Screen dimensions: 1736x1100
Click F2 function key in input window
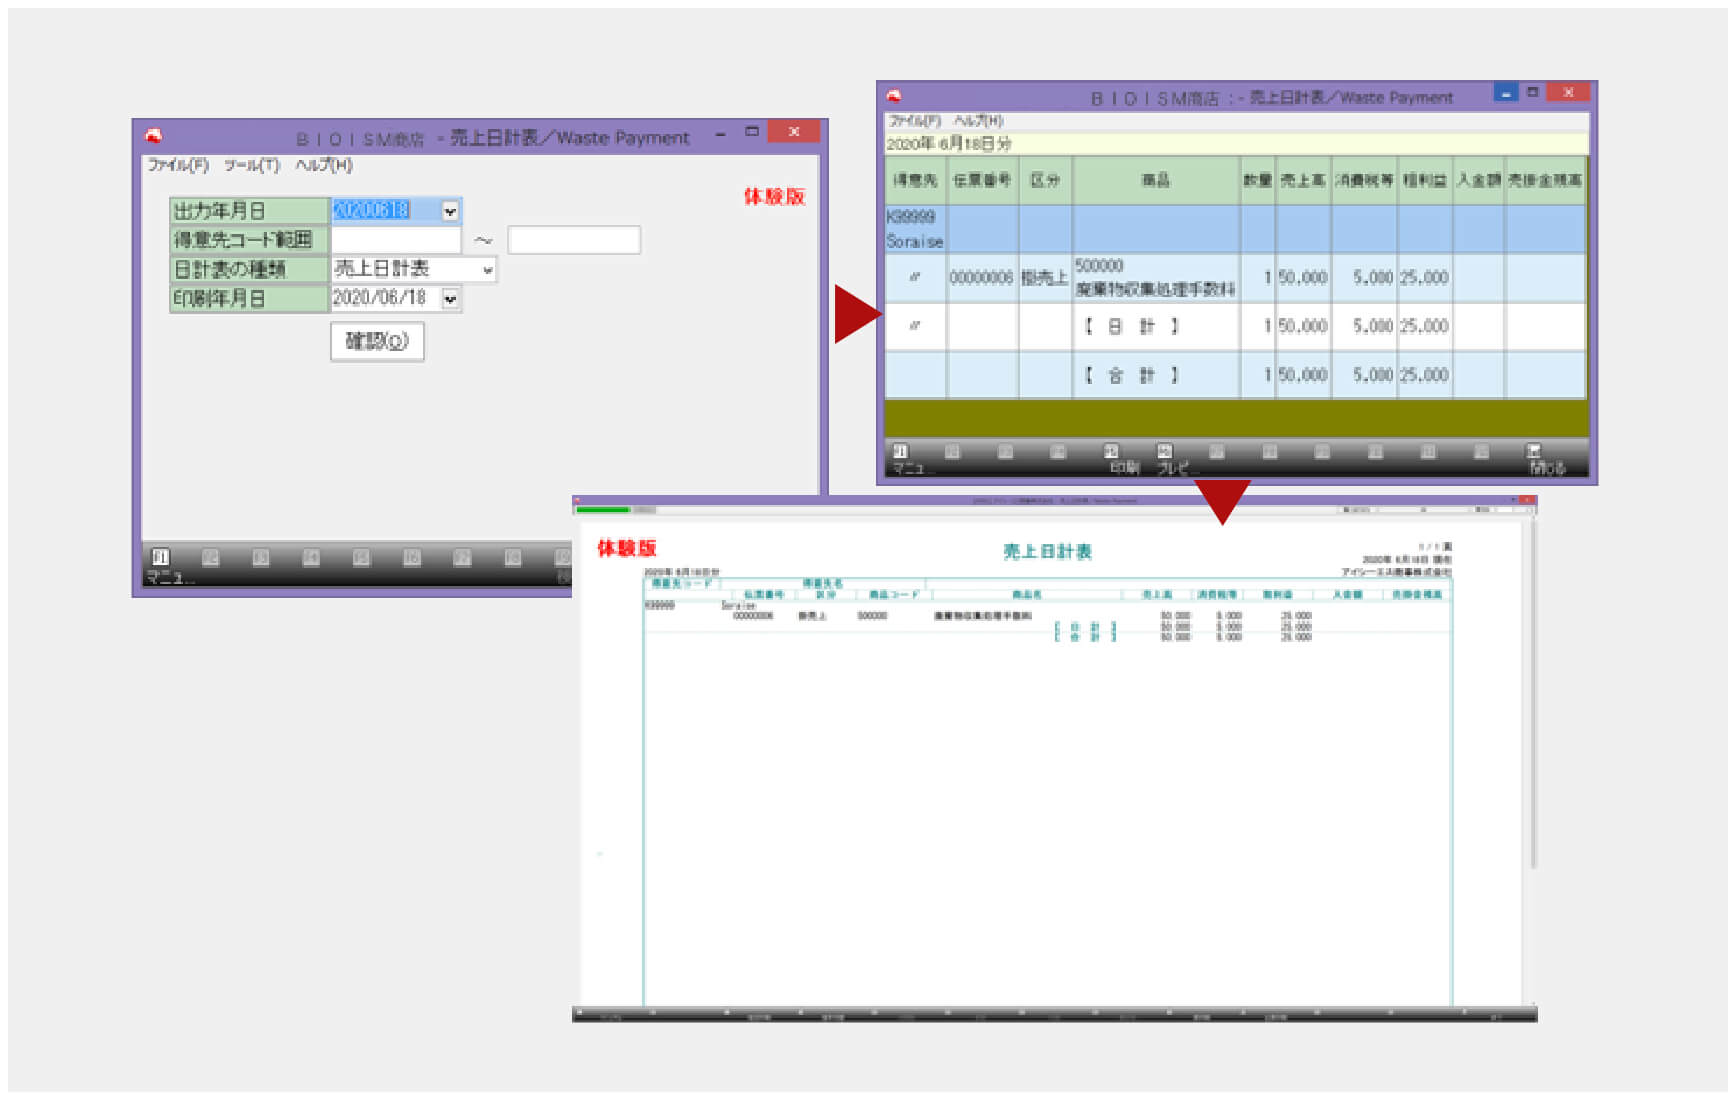[210, 558]
